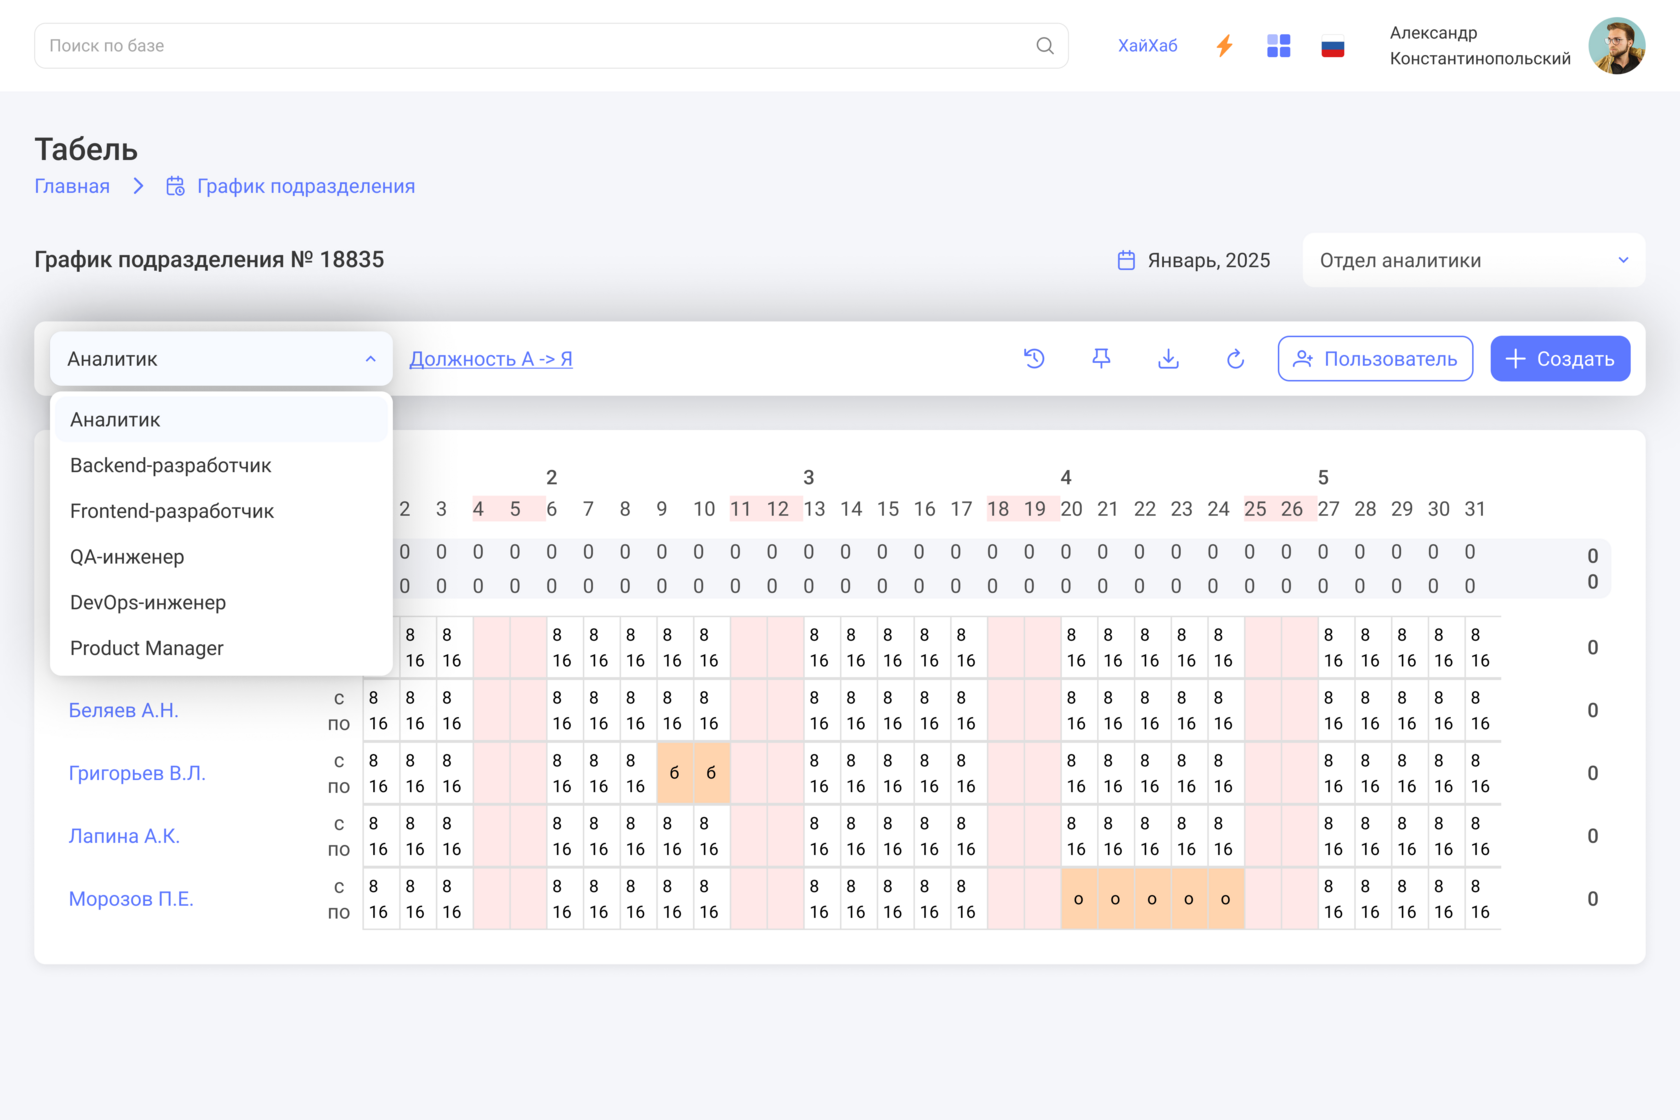Choose QA-инженер option
The width and height of the screenshot is (1680, 1120).
click(x=127, y=557)
